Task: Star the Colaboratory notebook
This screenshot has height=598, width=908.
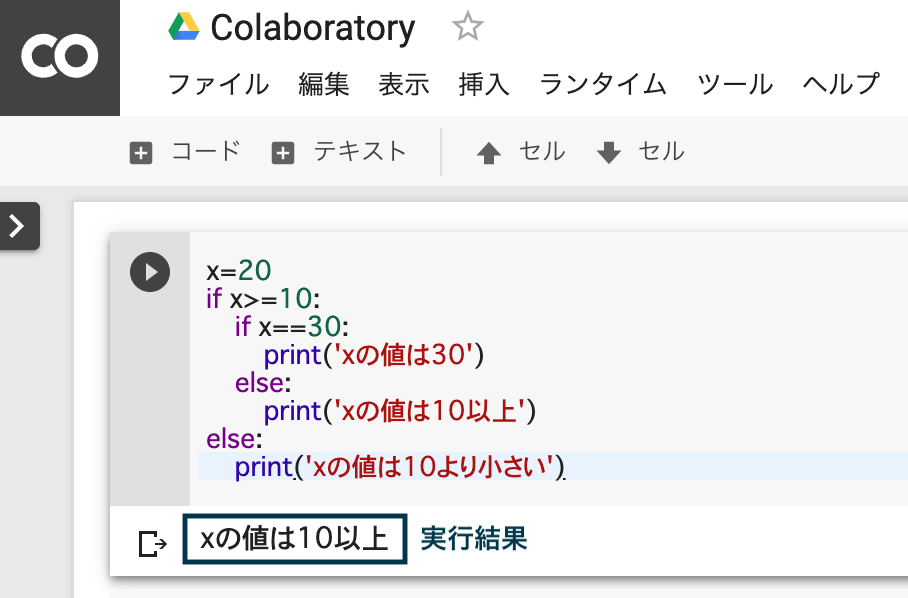Action: pyautogui.click(x=467, y=27)
